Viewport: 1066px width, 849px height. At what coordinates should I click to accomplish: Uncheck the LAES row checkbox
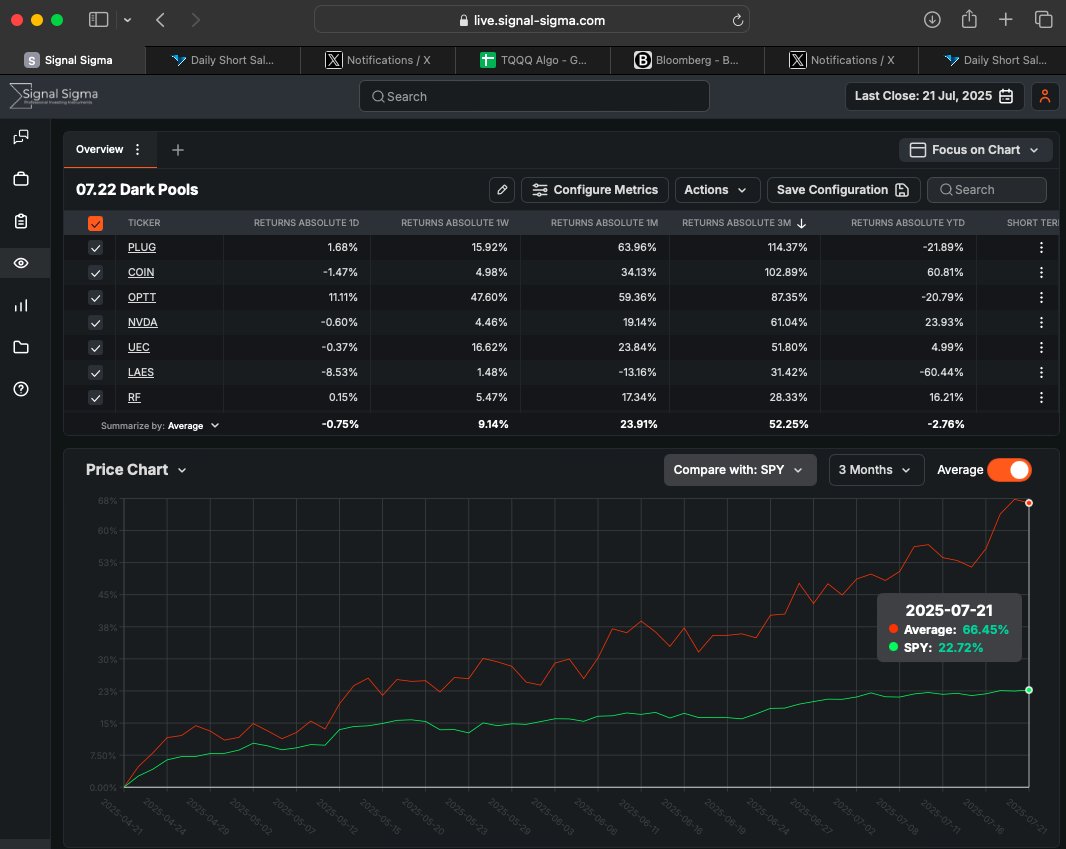coord(95,372)
